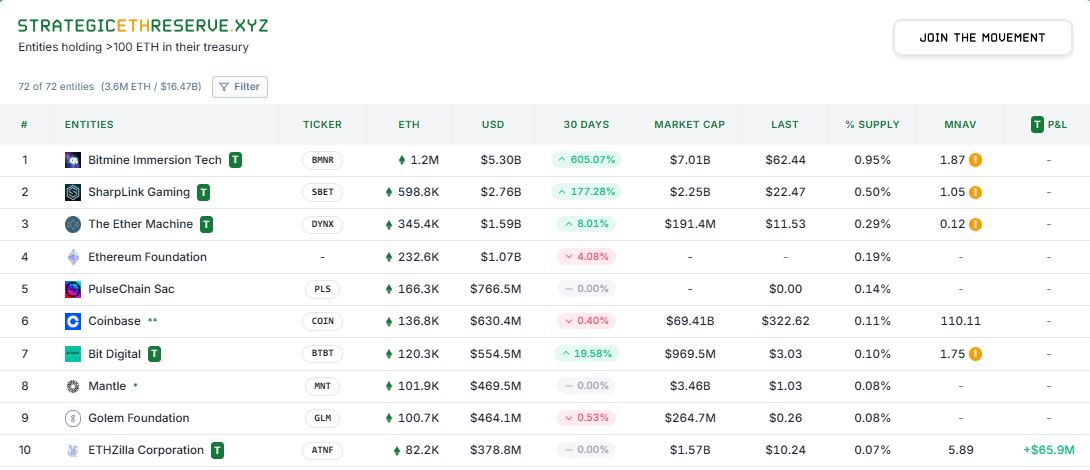Screen dimensions: 1090x470
Task: Sort by the 30 Days column header
Action: pos(586,125)
